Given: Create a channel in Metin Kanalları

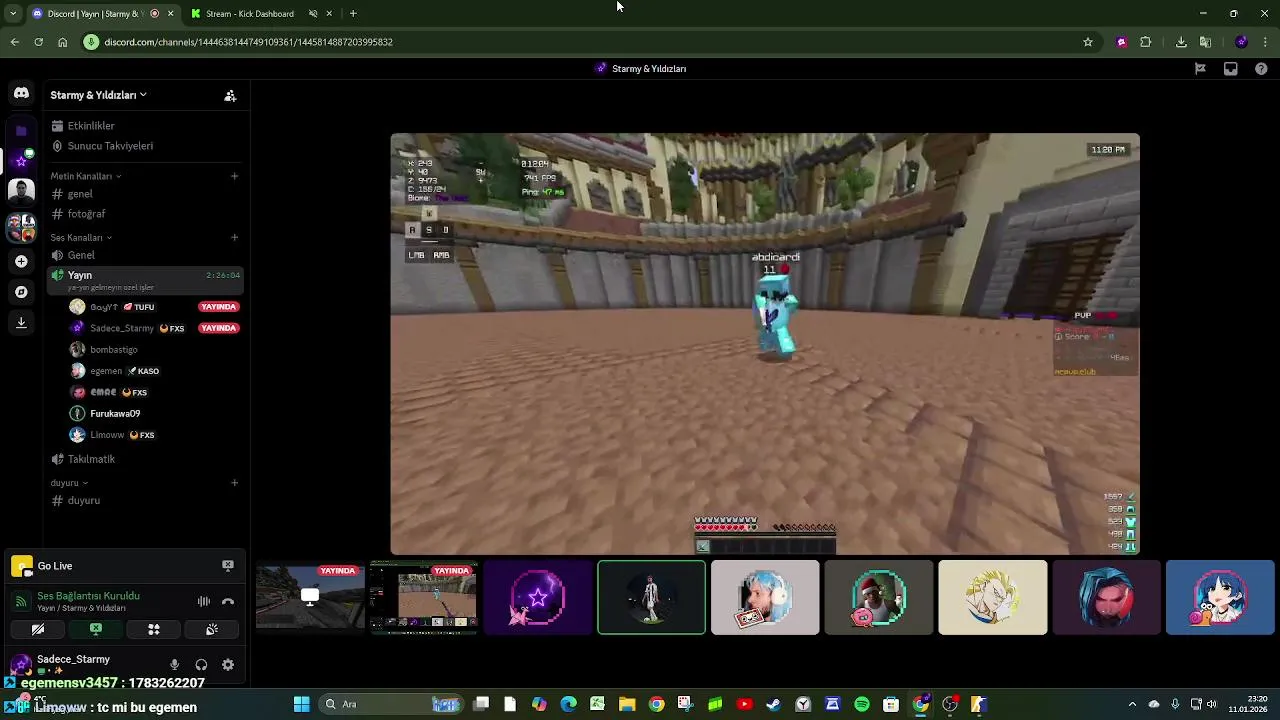Looking at the screenshot, I should click(234, 176).
